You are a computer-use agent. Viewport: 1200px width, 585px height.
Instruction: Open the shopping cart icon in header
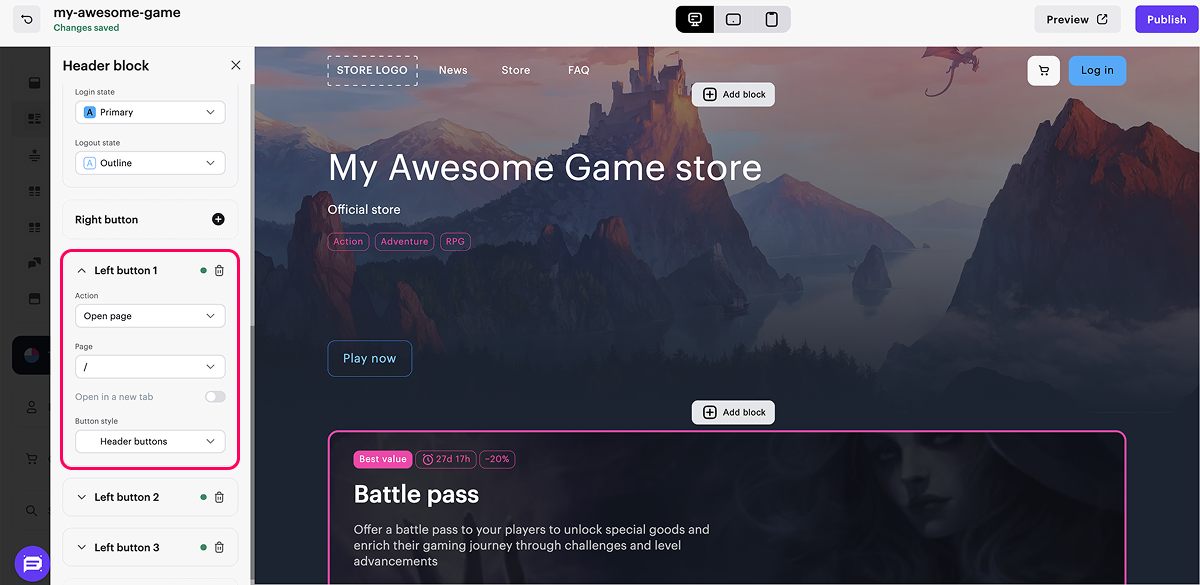(x=1043, y=71)
